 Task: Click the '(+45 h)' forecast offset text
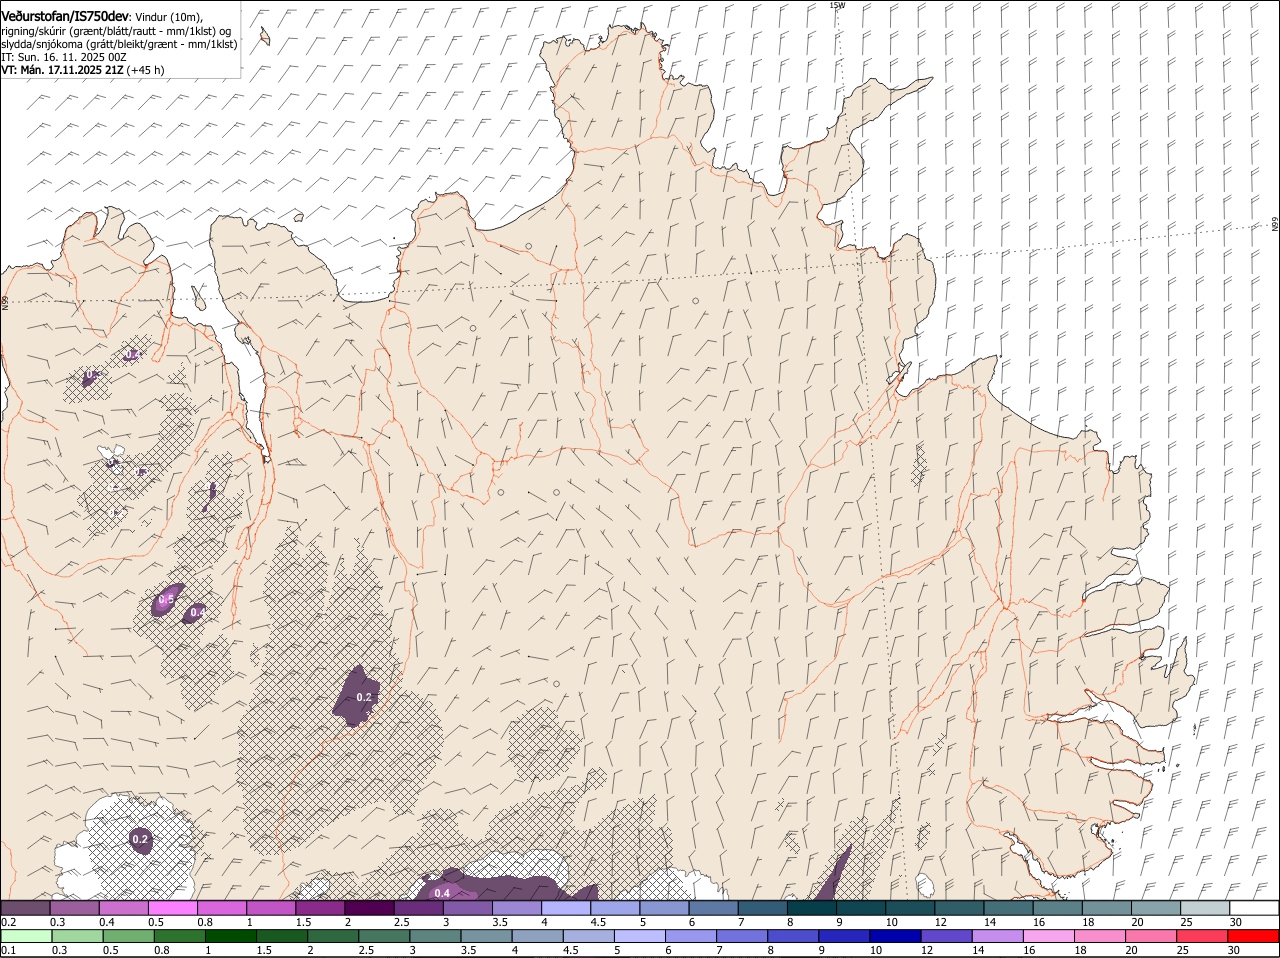tap(146, 70)
